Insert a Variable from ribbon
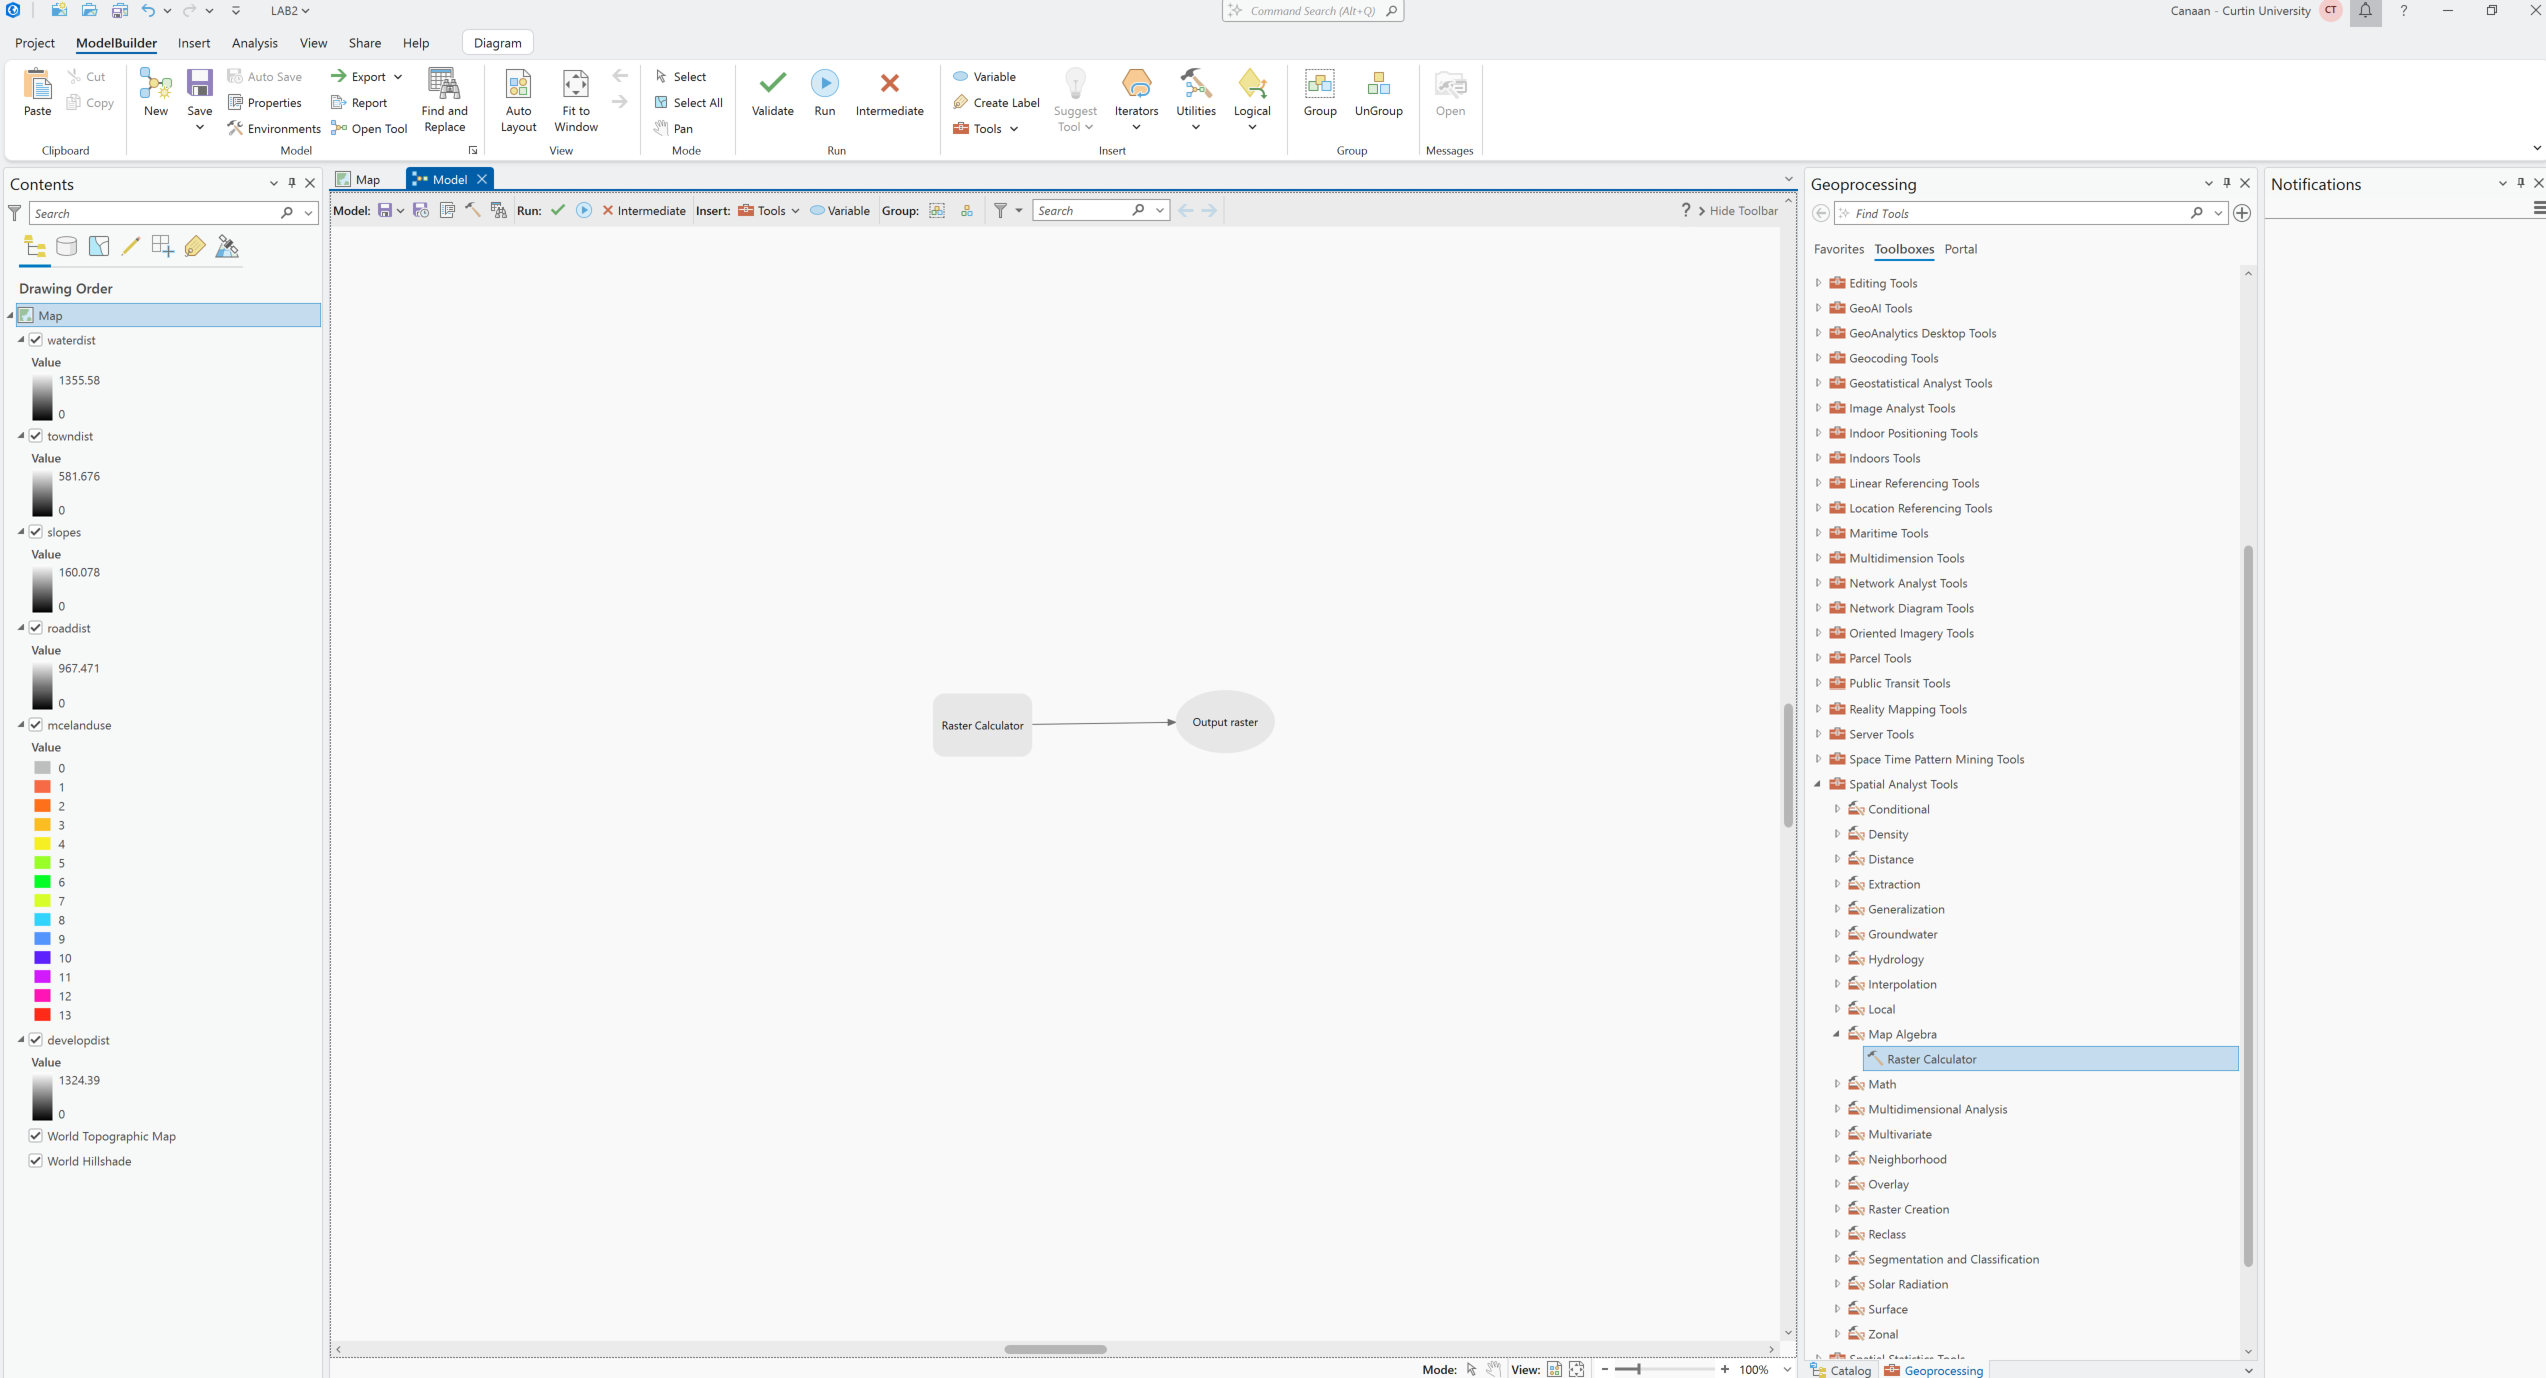This screenshot has width=2546, height=1378. click(984, 76)
